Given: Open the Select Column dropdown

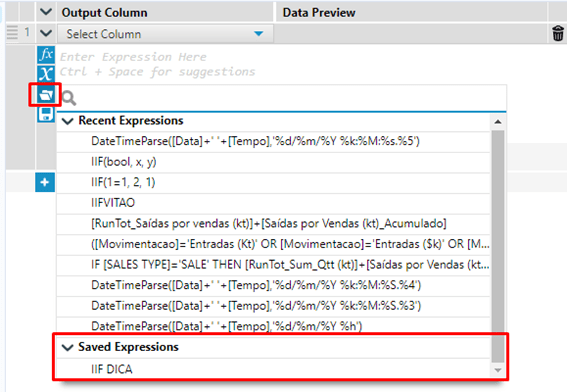Looking at the screenshot, I should 165,34.
